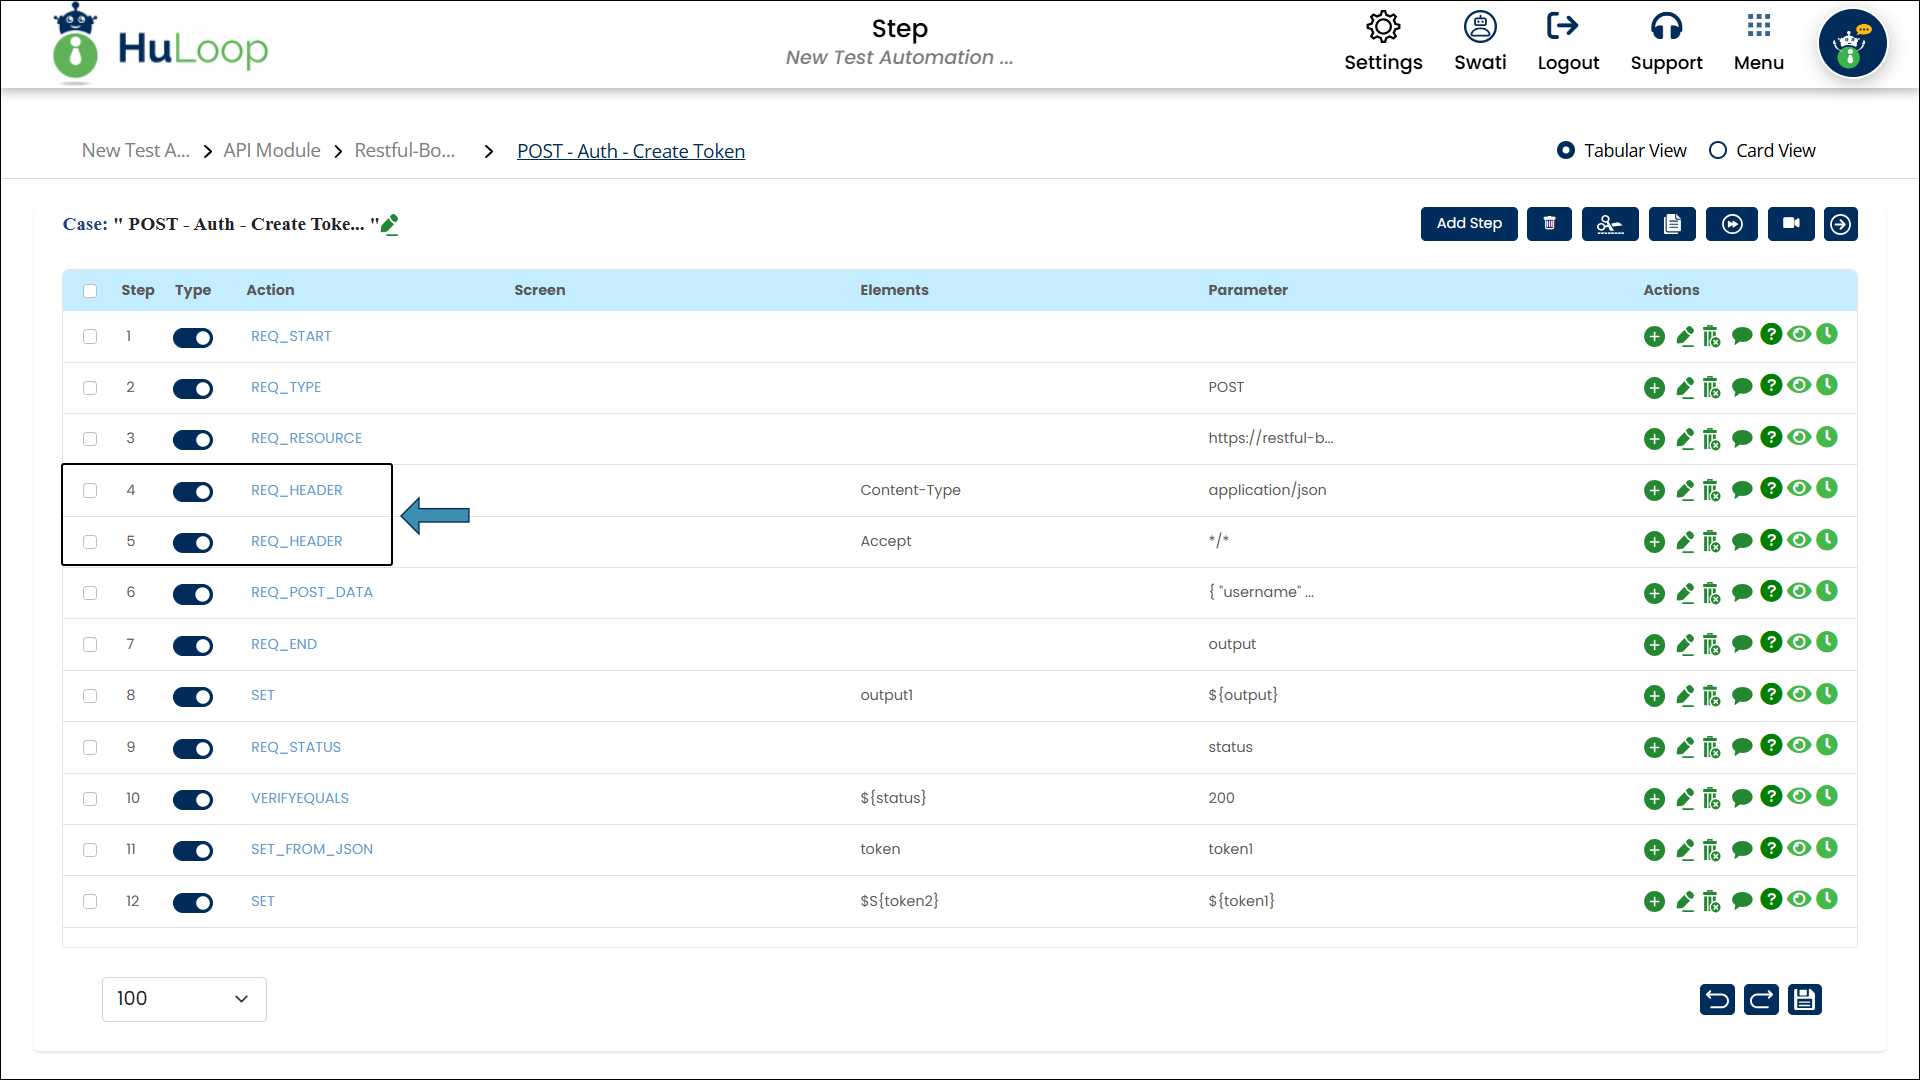Click the green plus on REQ_STATUS row

[1654, 747]
